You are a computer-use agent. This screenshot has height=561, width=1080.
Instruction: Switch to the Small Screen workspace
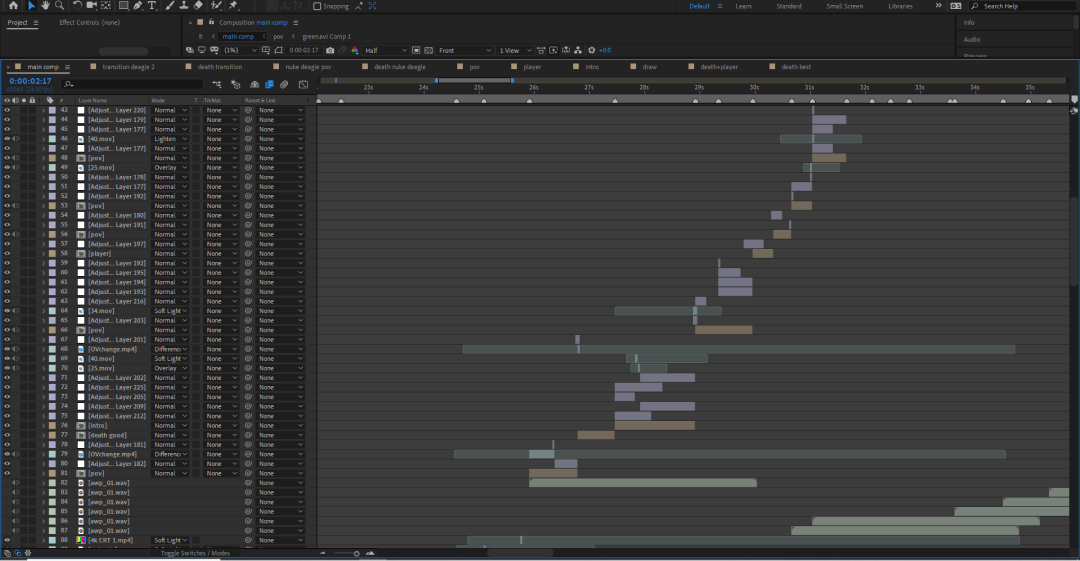(x=844, y=6)
